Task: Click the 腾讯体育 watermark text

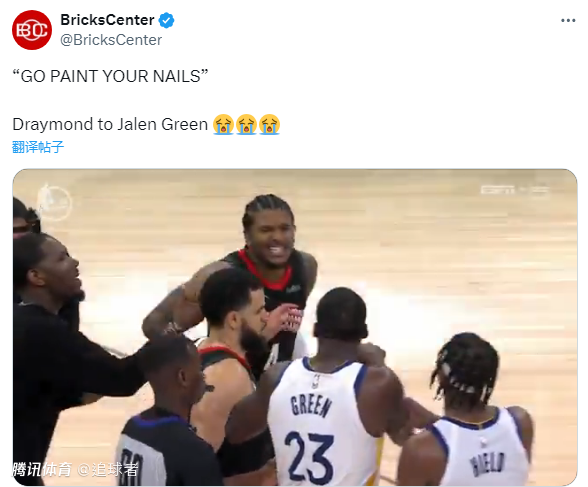Action: [x=42, y=469]
